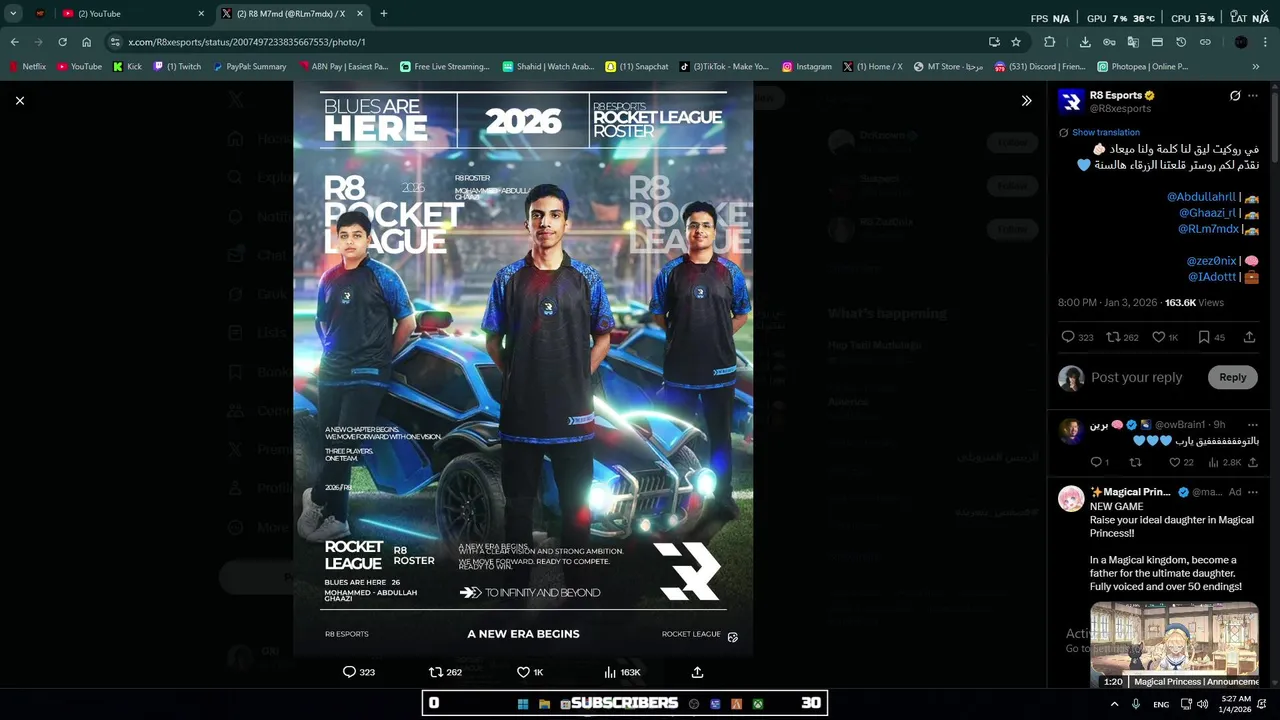Like owBrain1's reply with 22 likes
Viewport: 1280px width, 720px height.
click(1175, 462)
